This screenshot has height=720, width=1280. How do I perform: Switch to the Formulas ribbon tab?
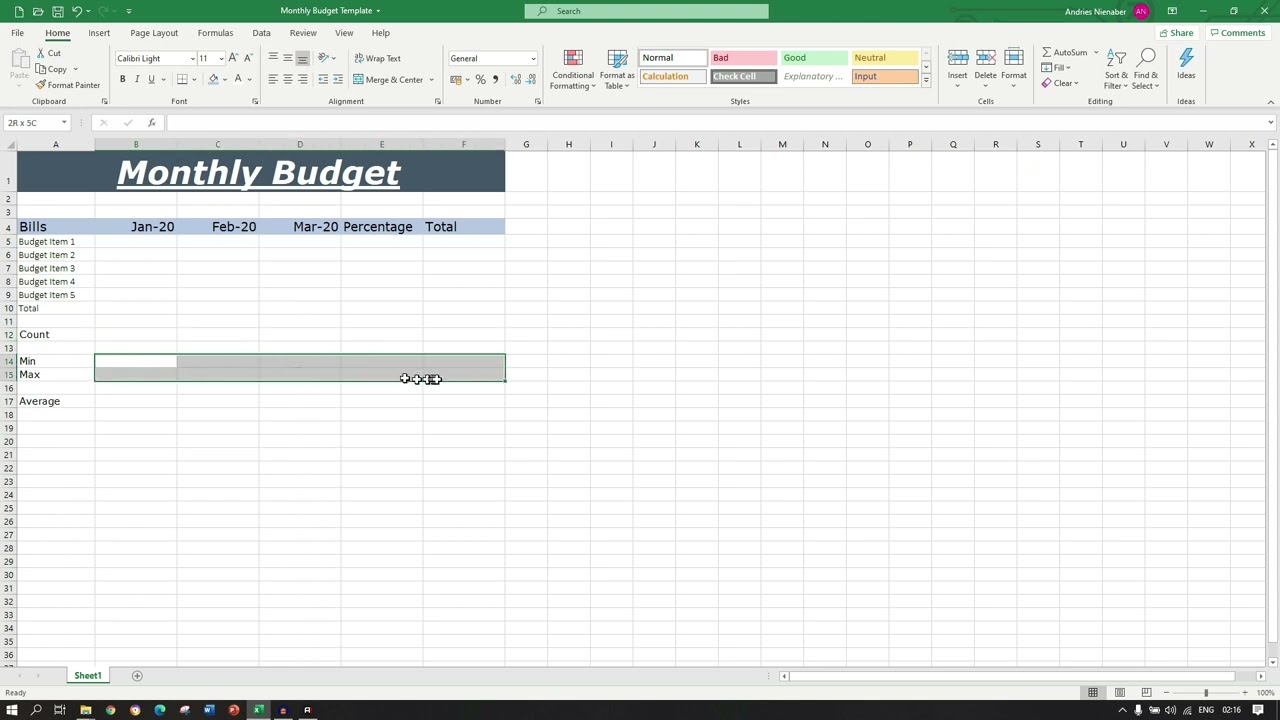[215, 33]
